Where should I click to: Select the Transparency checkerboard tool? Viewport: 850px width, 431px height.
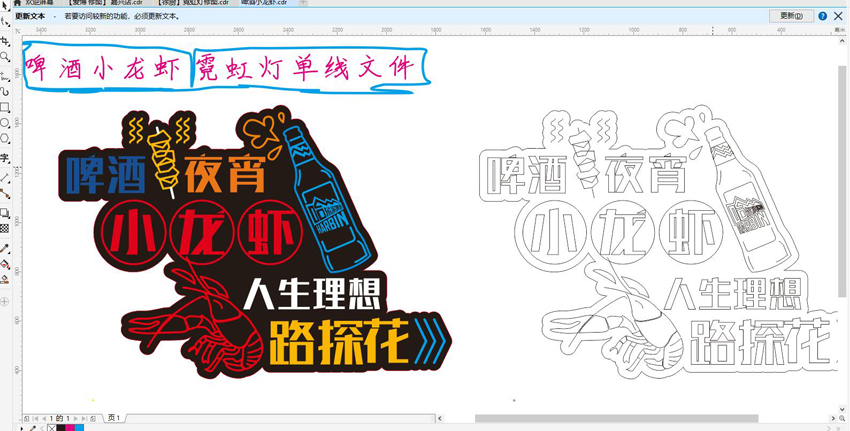pos(5,229)
